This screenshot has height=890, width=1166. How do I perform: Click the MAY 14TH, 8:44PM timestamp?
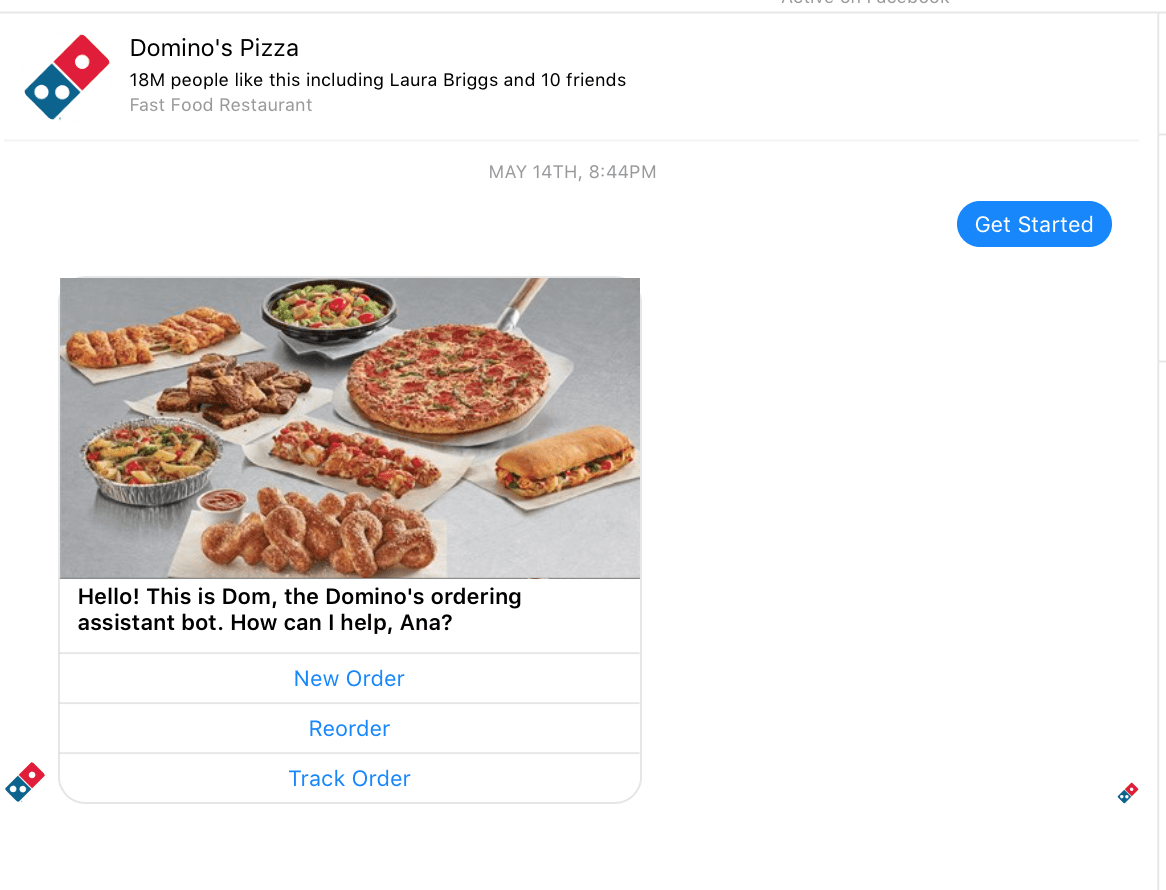click(573, 172)
